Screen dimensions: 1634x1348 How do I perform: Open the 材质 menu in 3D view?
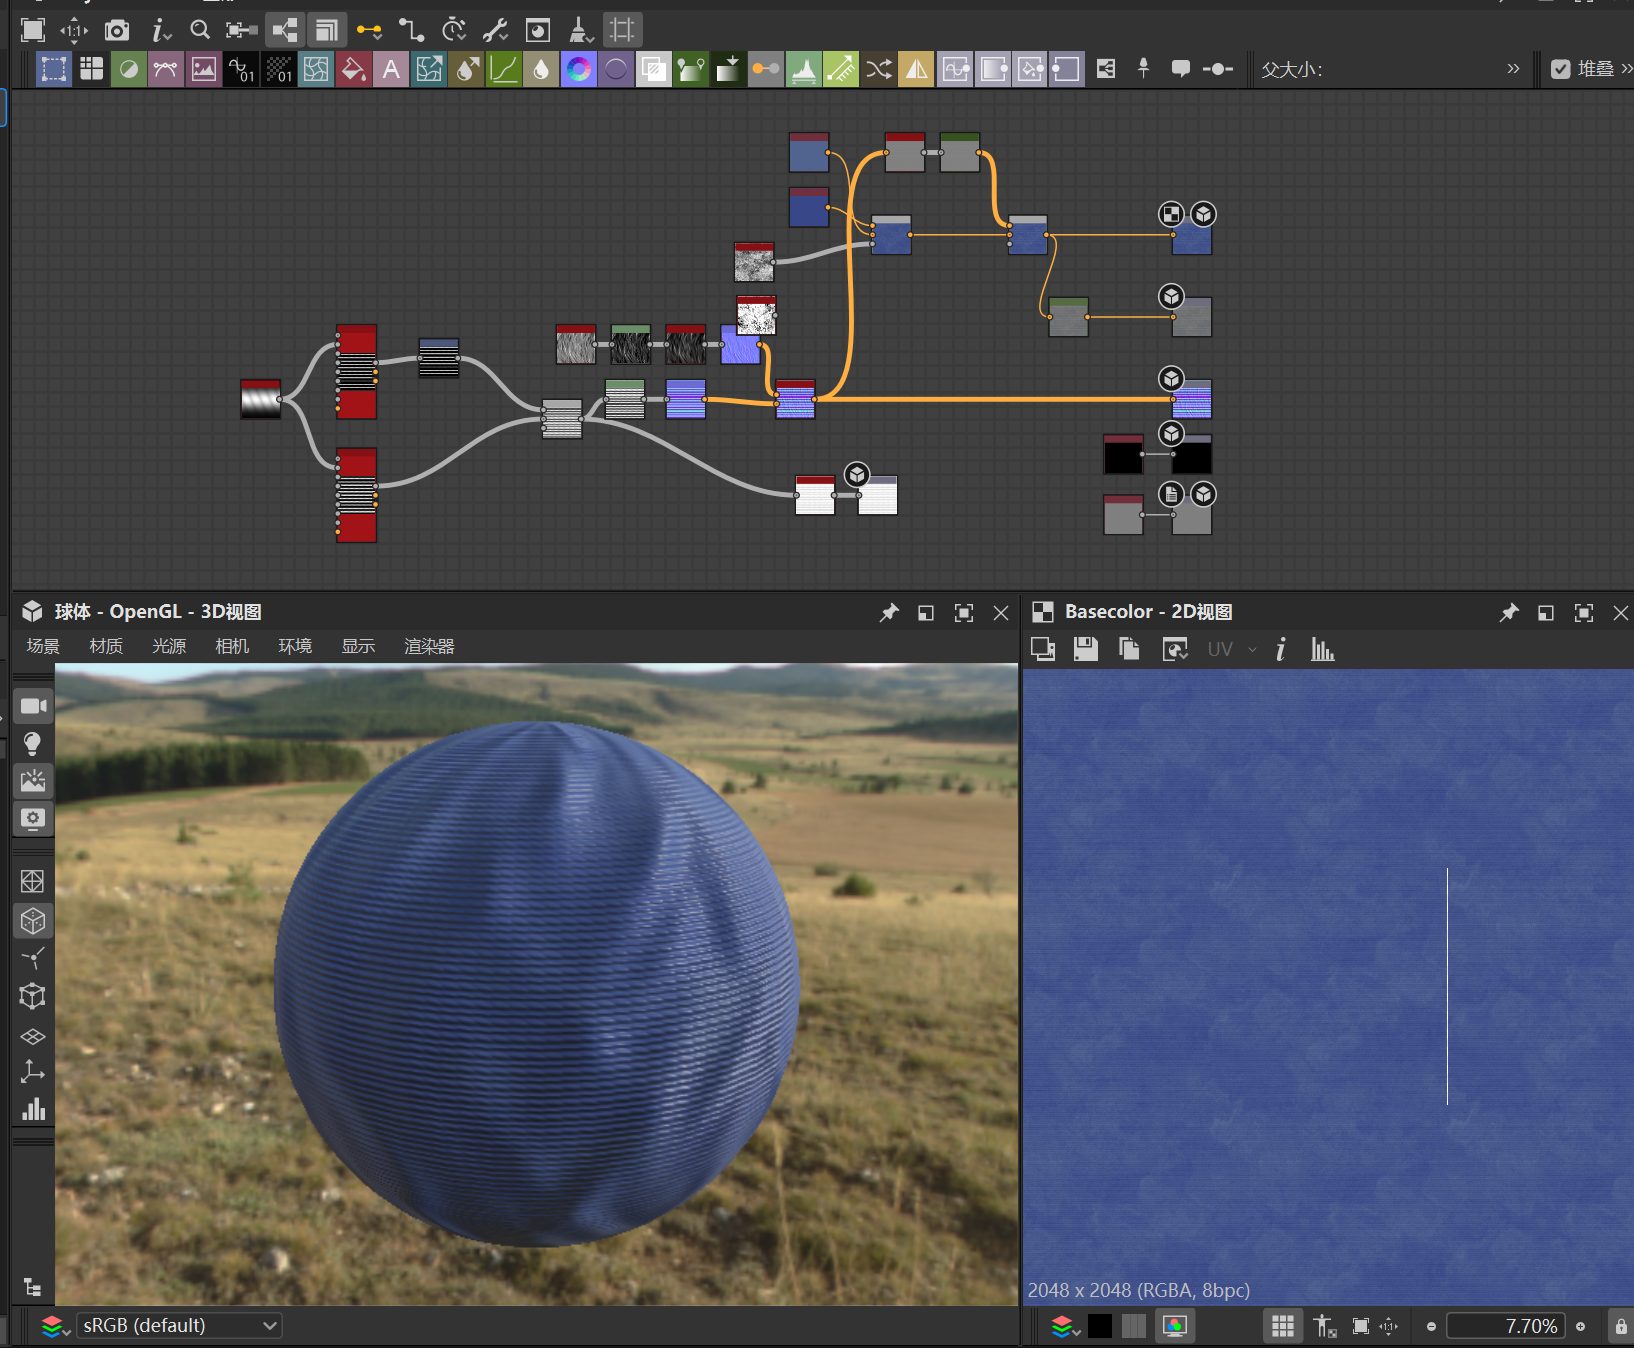coord(106,646)
